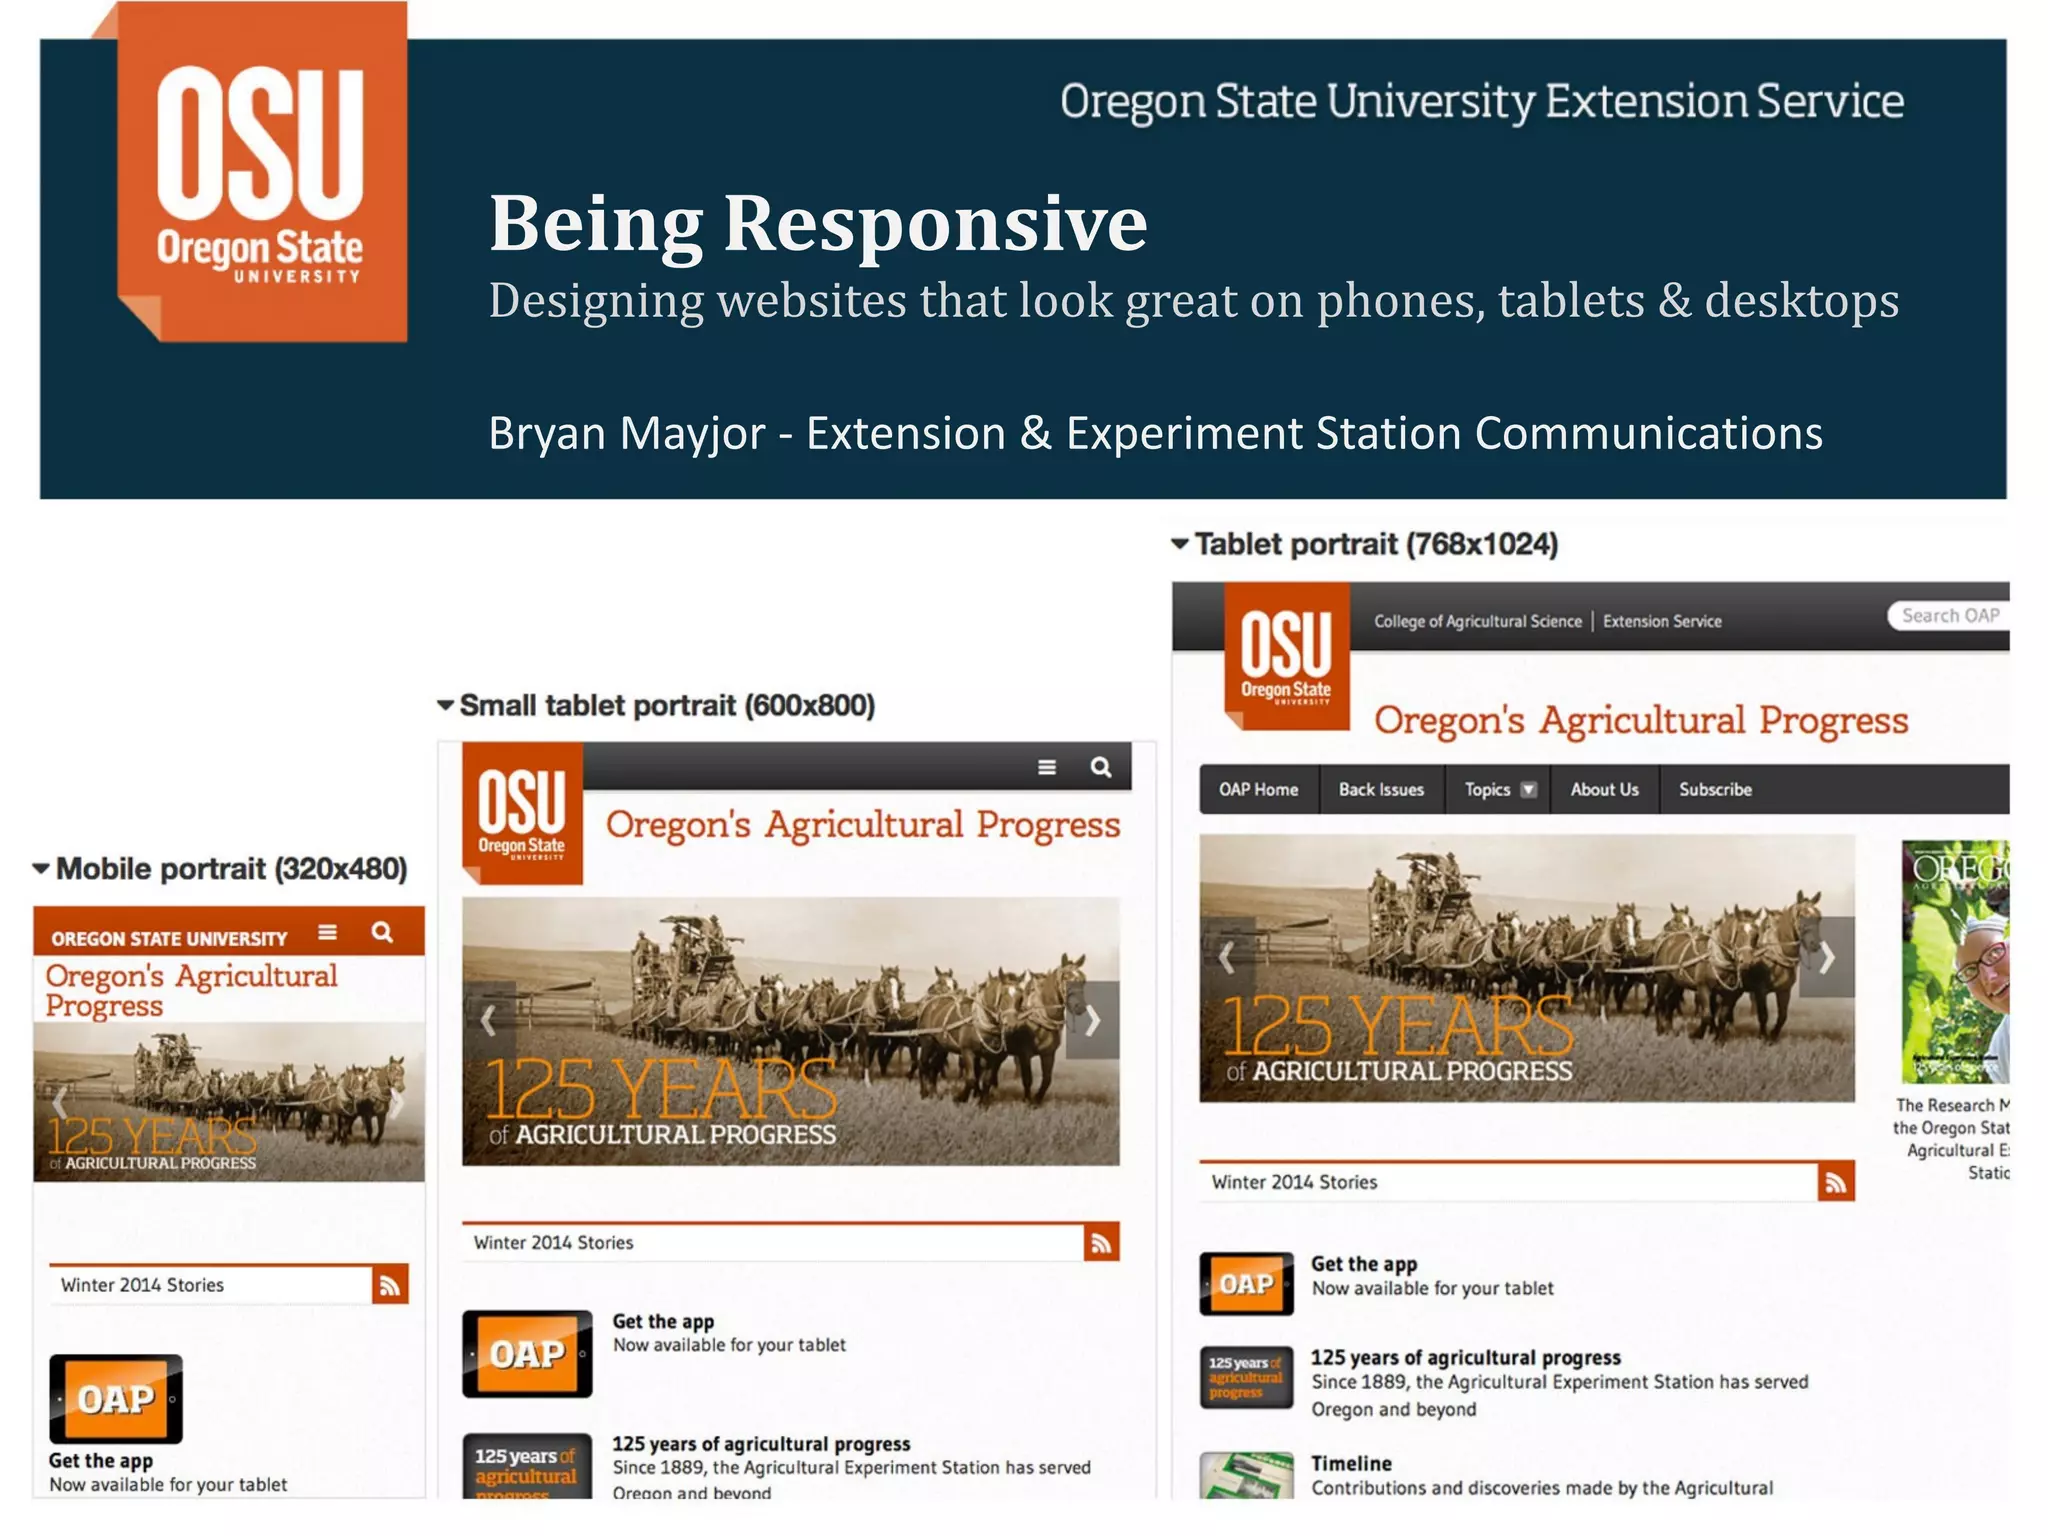Image resolution: width=2048 pixels, height=1536 pixels.
Task: Go to previous slide in small tablet carousel
Action: (x=489, y=1021)
